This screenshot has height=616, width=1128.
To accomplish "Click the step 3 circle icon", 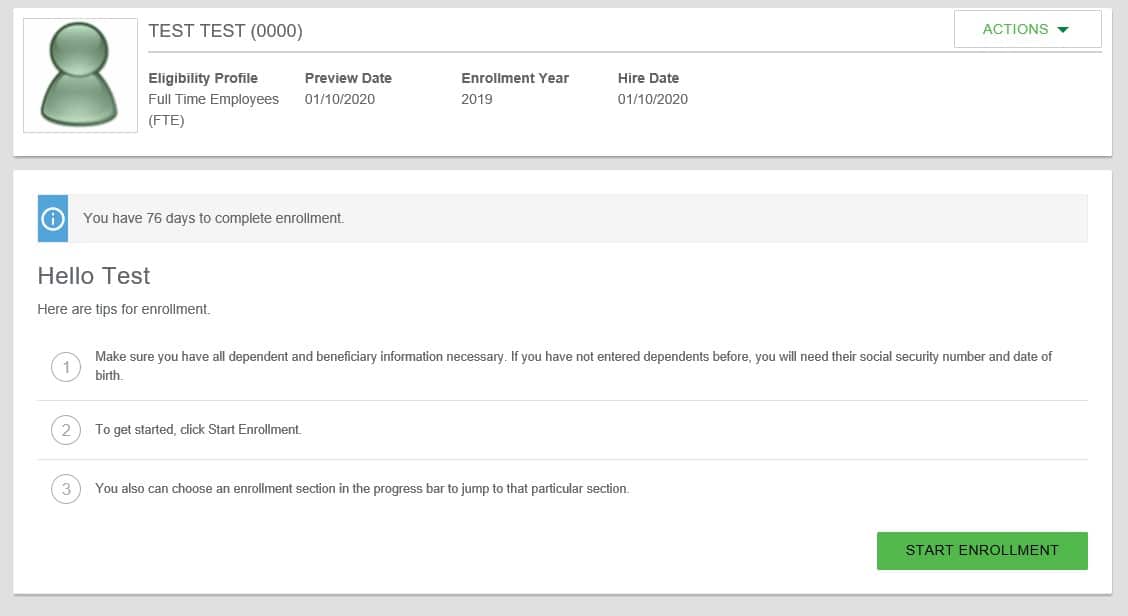I will tap(66, 489).
